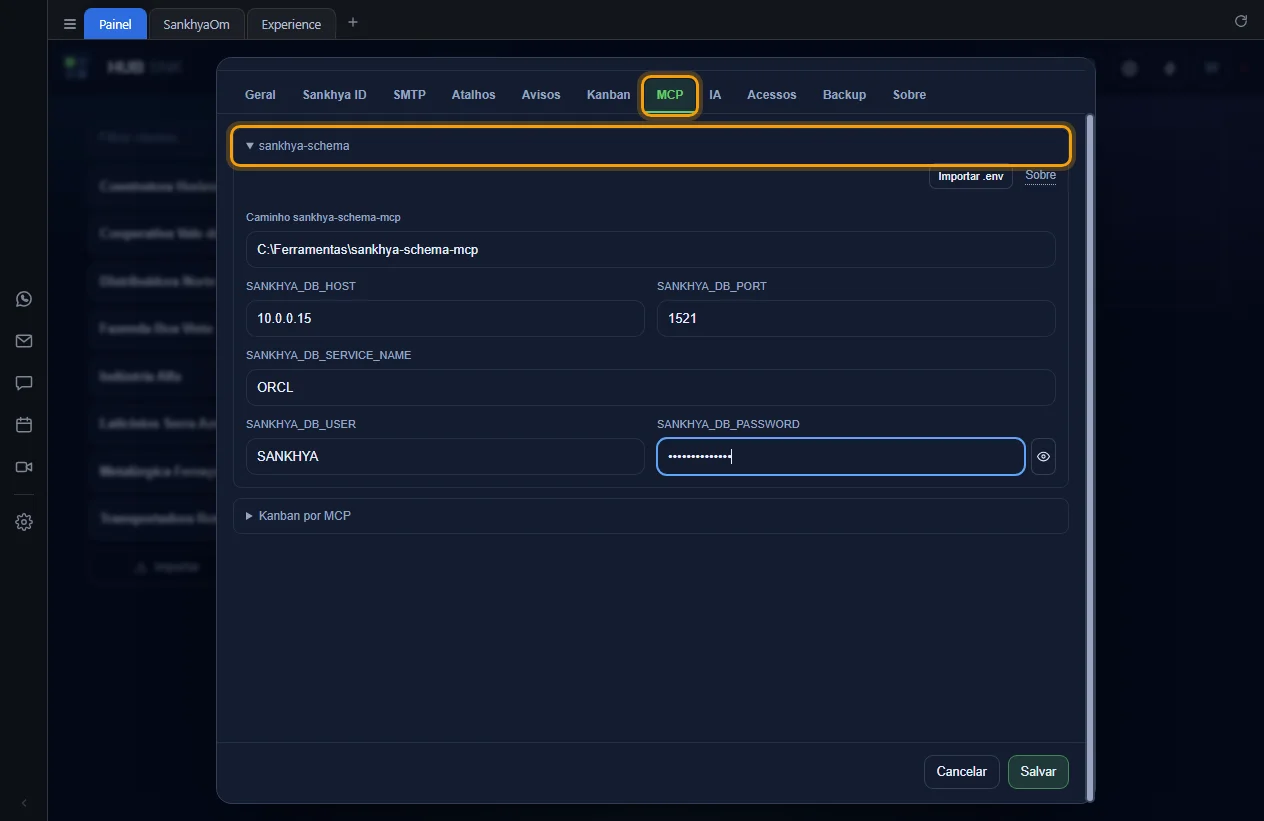Click the SANKHYA_DB_SERVICE_NAME field
Image resolution: width=1264 pixels, height=821 pixels.
(651, 387)
